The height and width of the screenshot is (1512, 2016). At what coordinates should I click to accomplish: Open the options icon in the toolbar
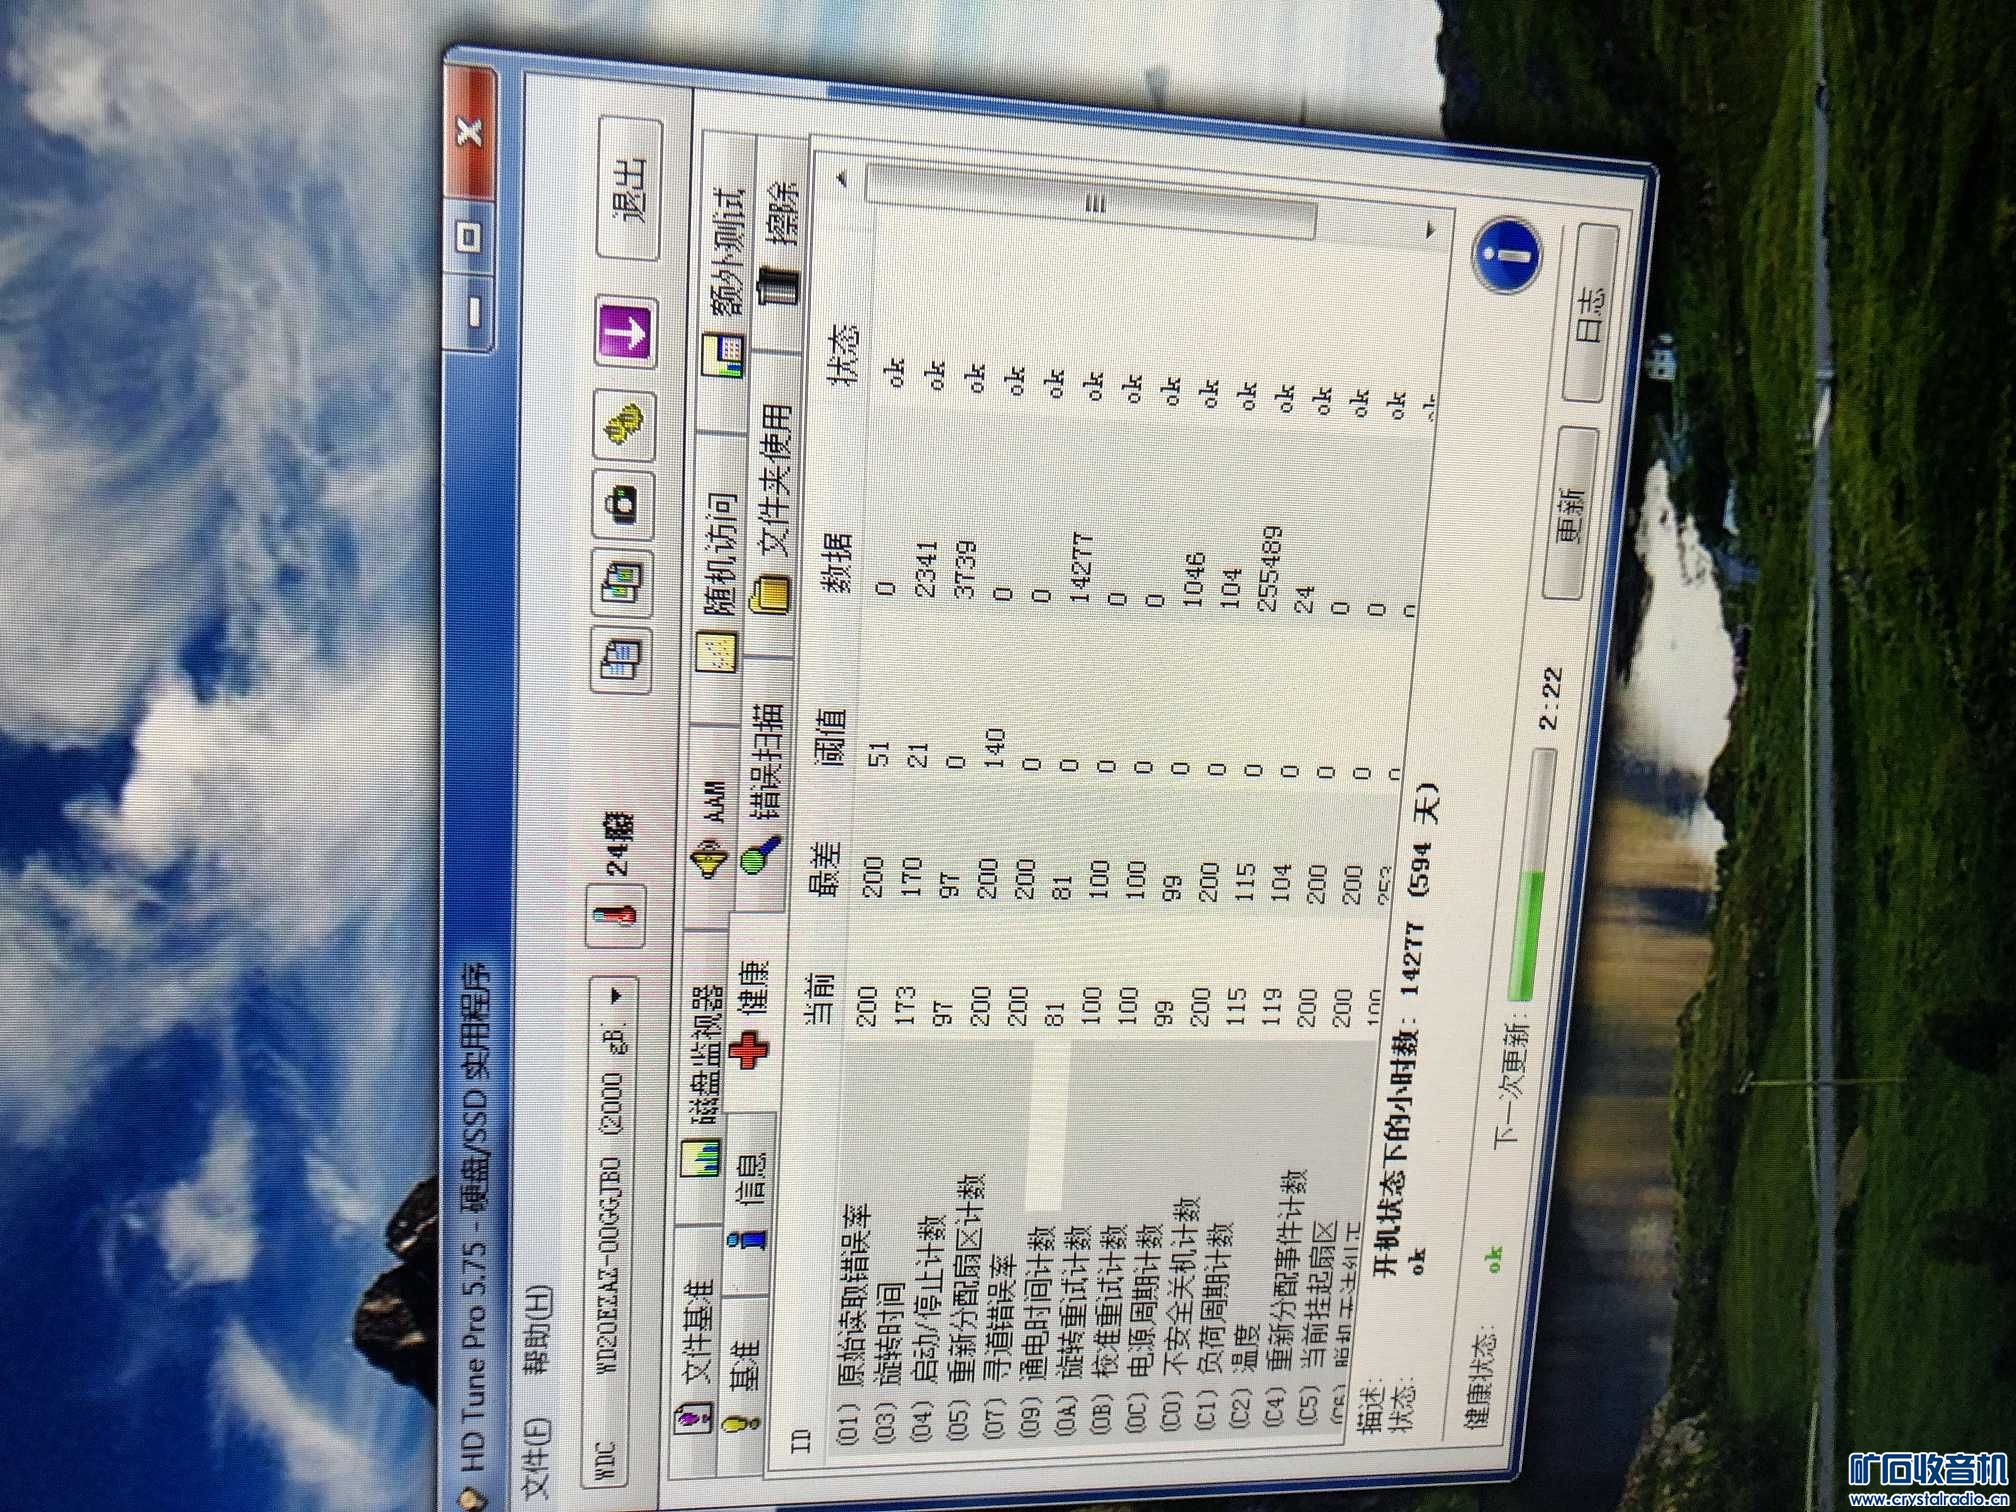pyautogui.click(x=623, y=428)
